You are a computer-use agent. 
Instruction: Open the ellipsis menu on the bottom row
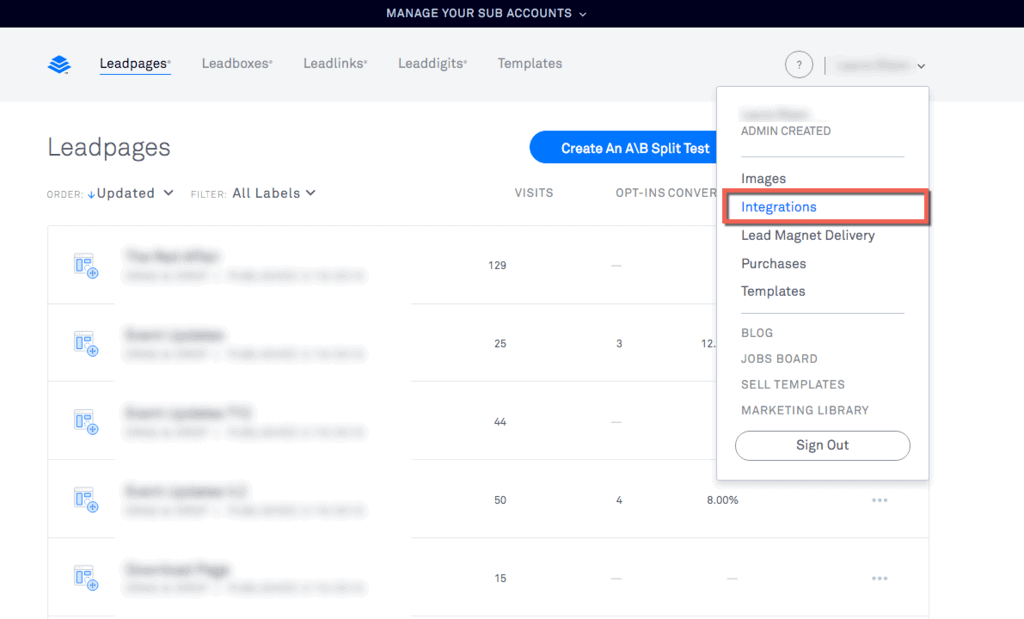(880, 578)
